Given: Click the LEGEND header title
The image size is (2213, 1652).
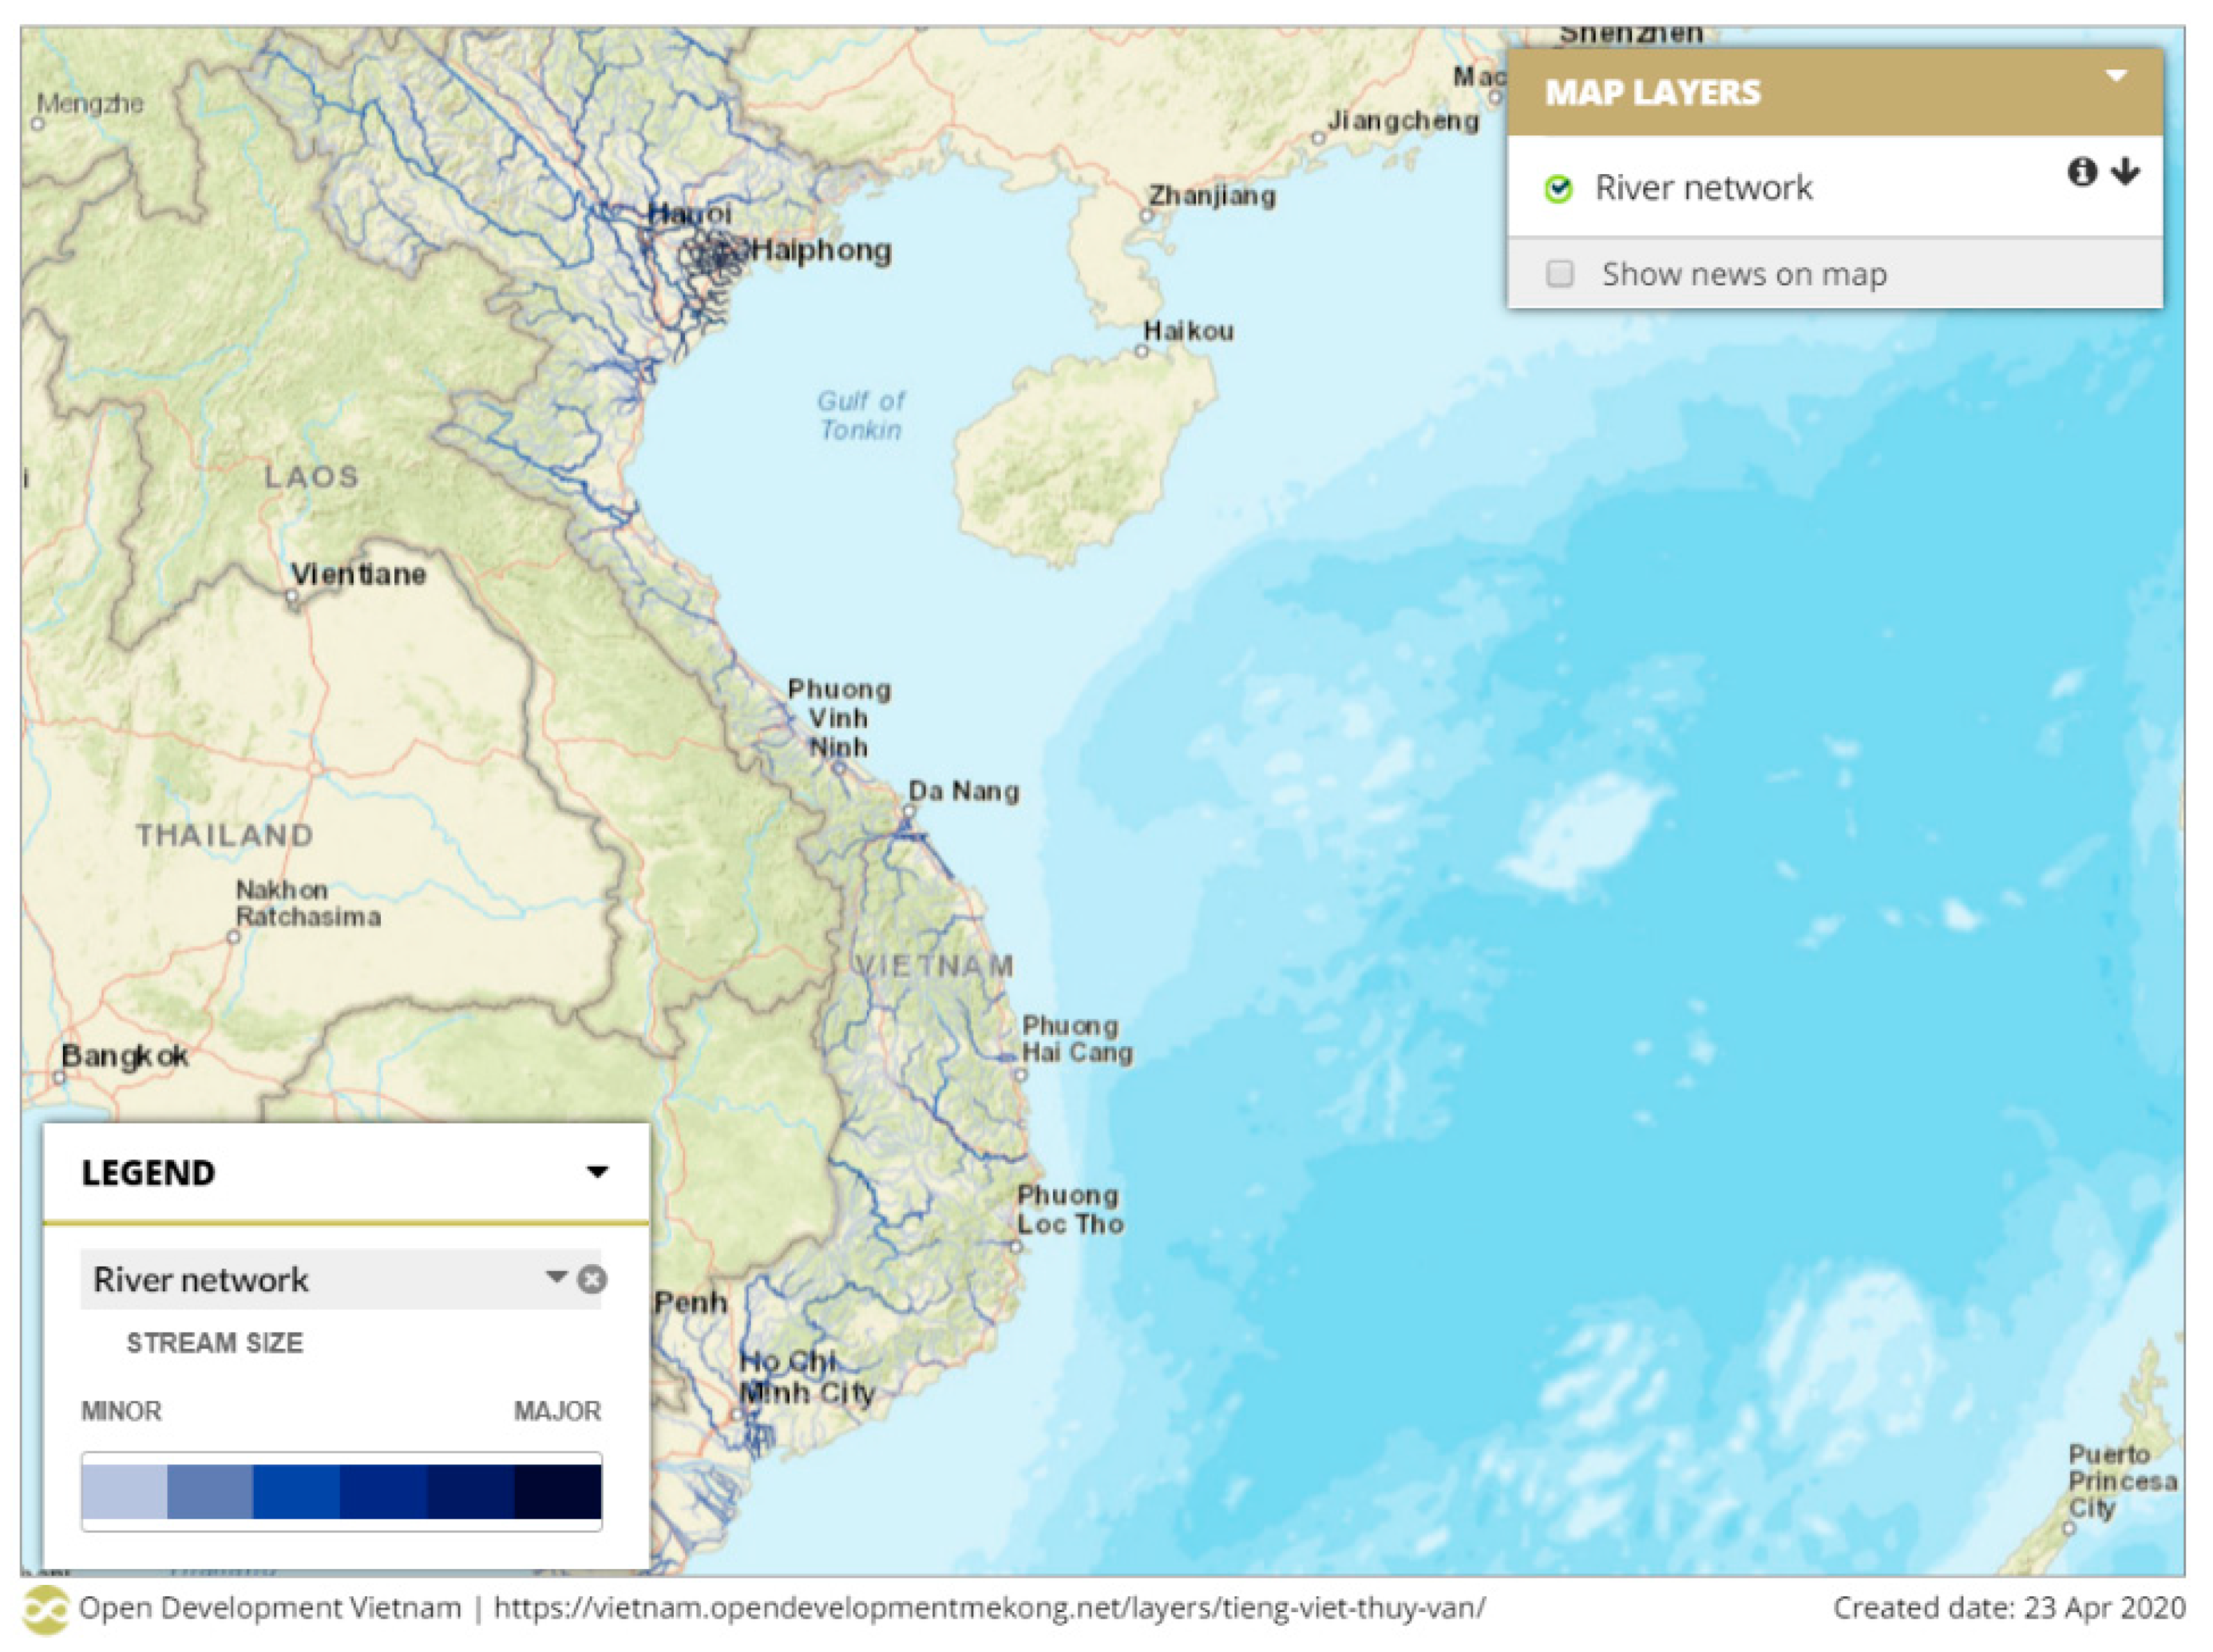Looking at the screenshot, I should 148,1173.
